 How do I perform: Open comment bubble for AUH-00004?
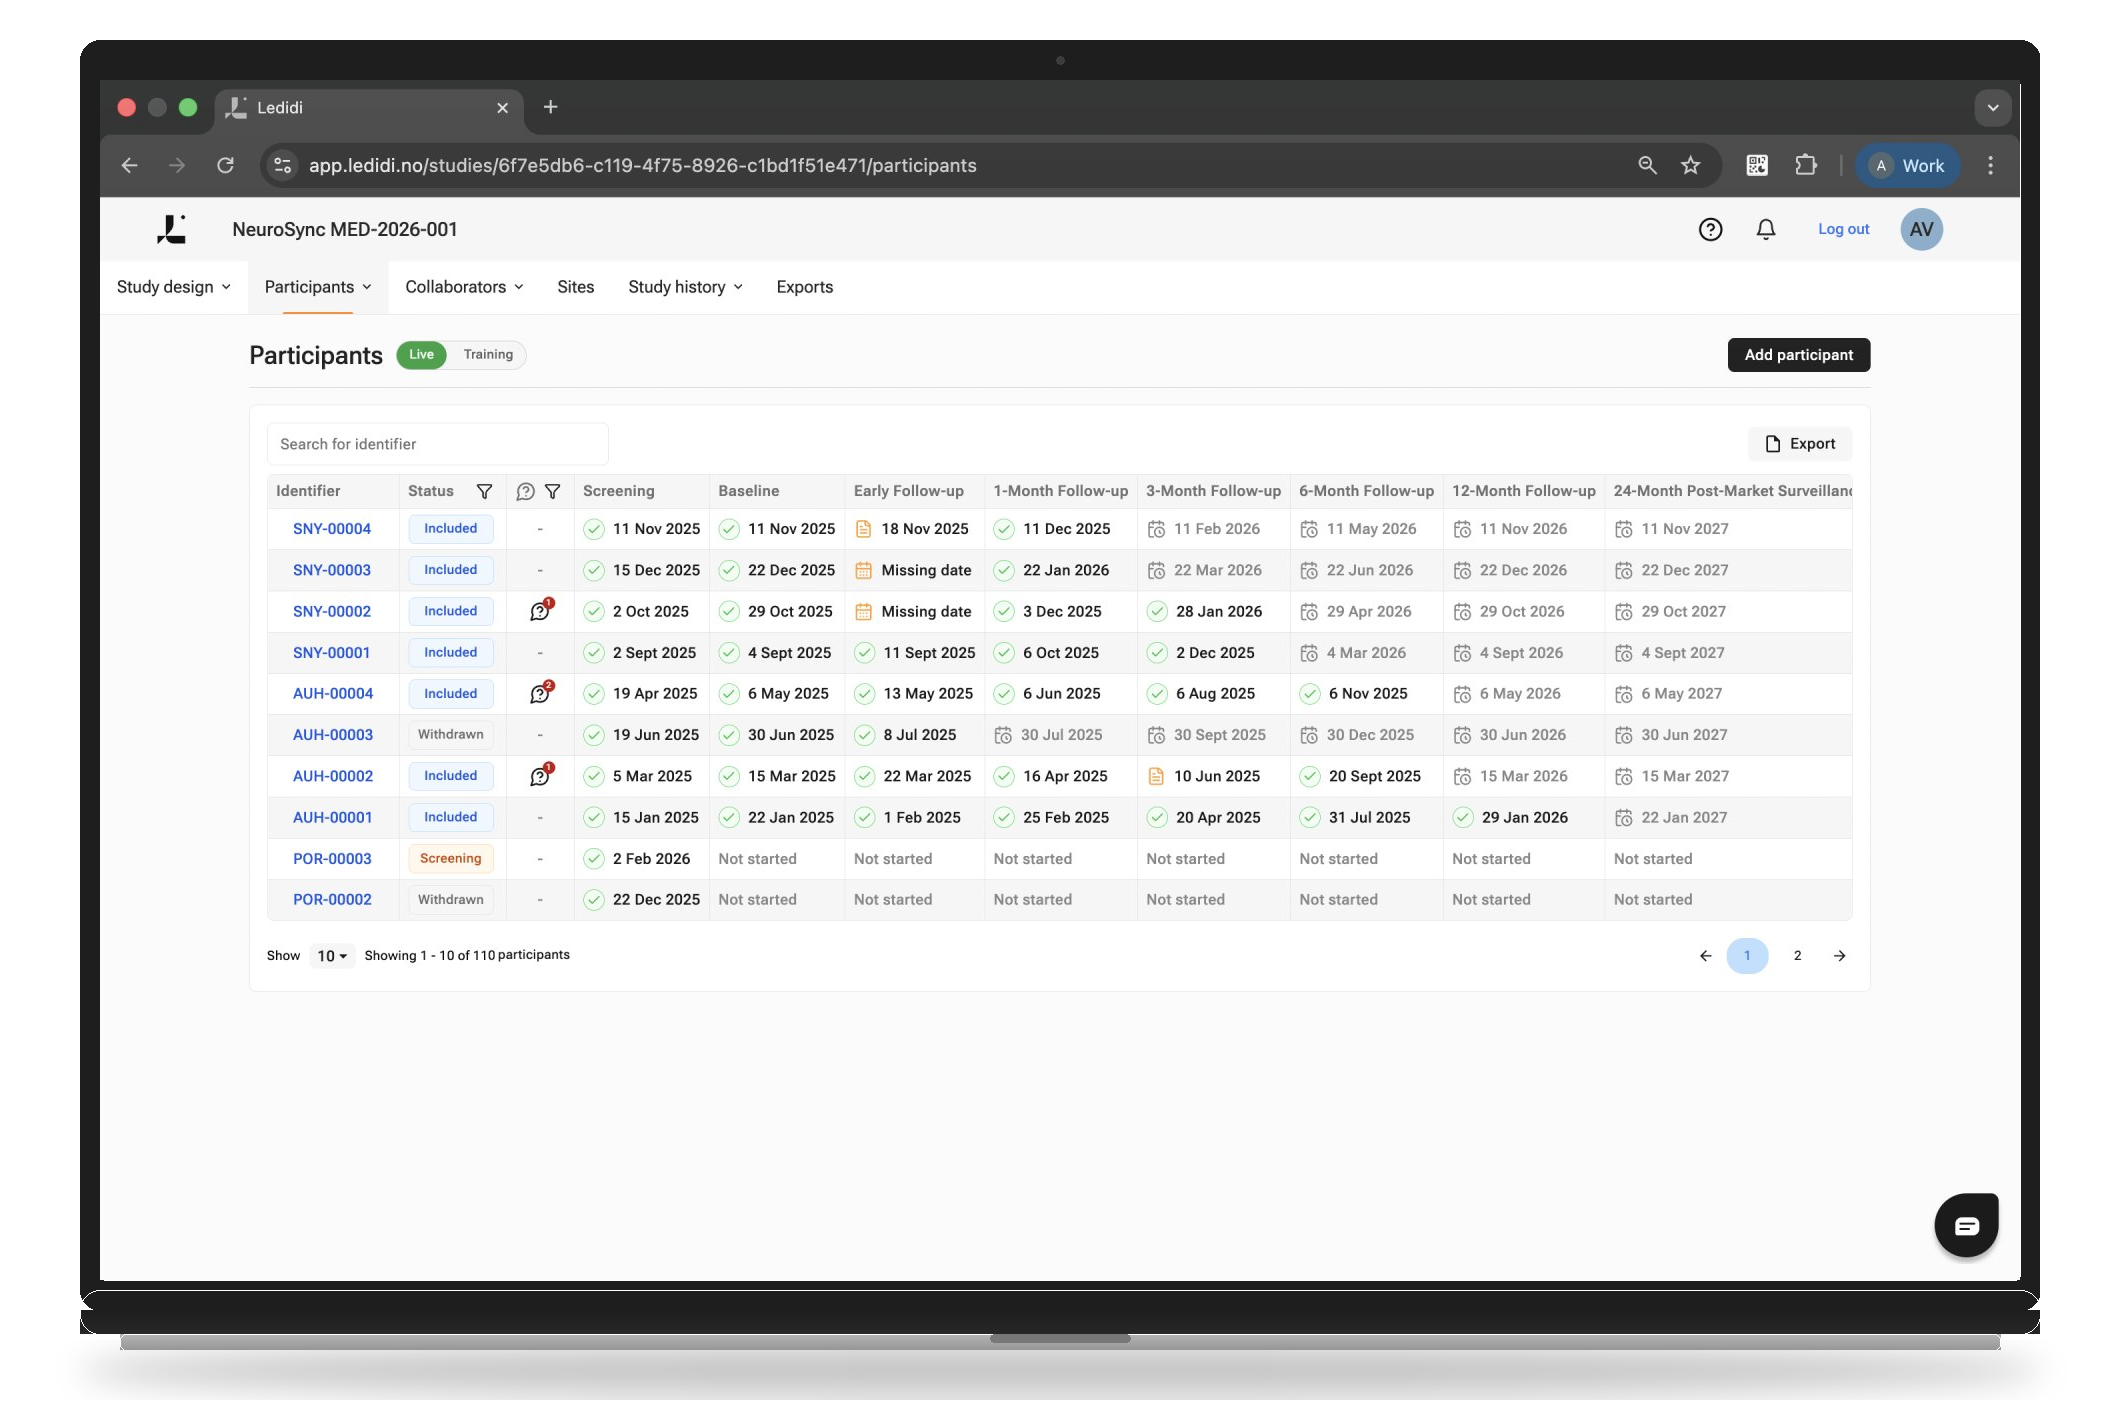coord(540,693)
